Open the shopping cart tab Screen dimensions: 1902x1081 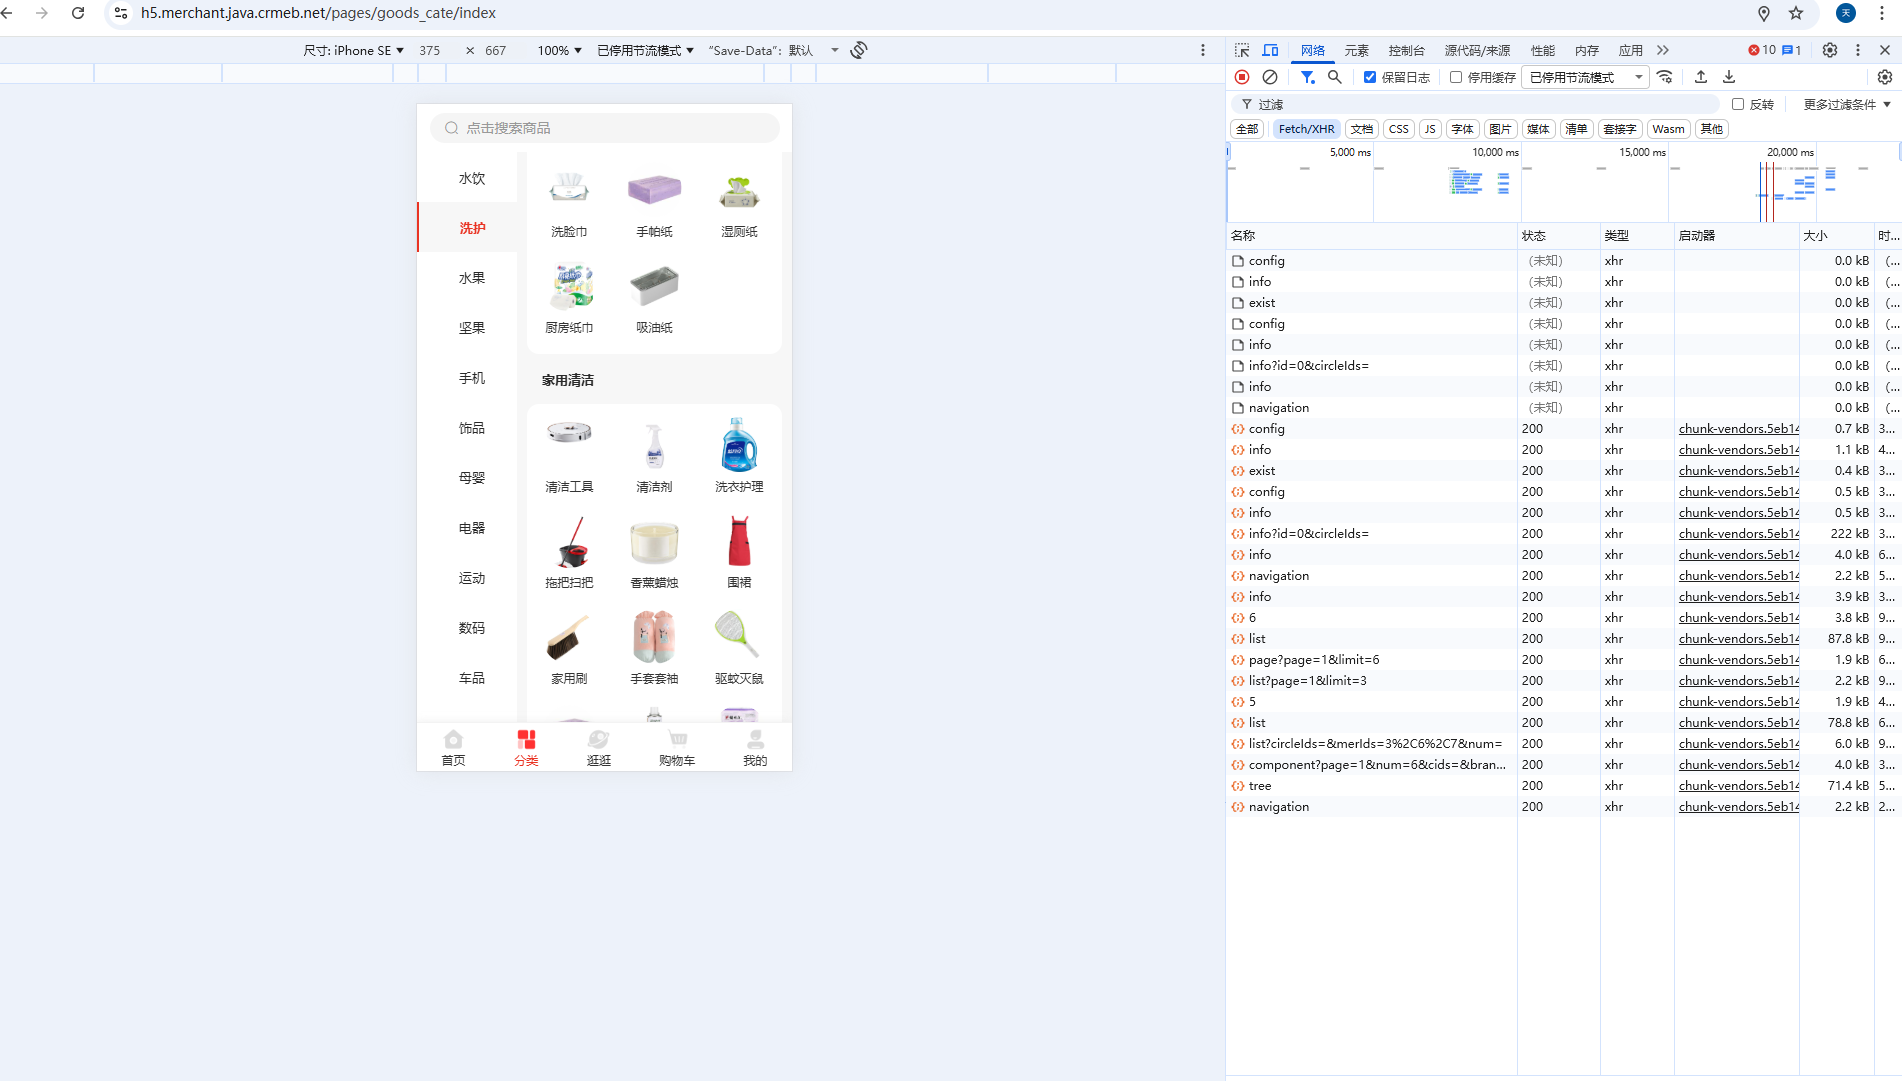(677, 747)
